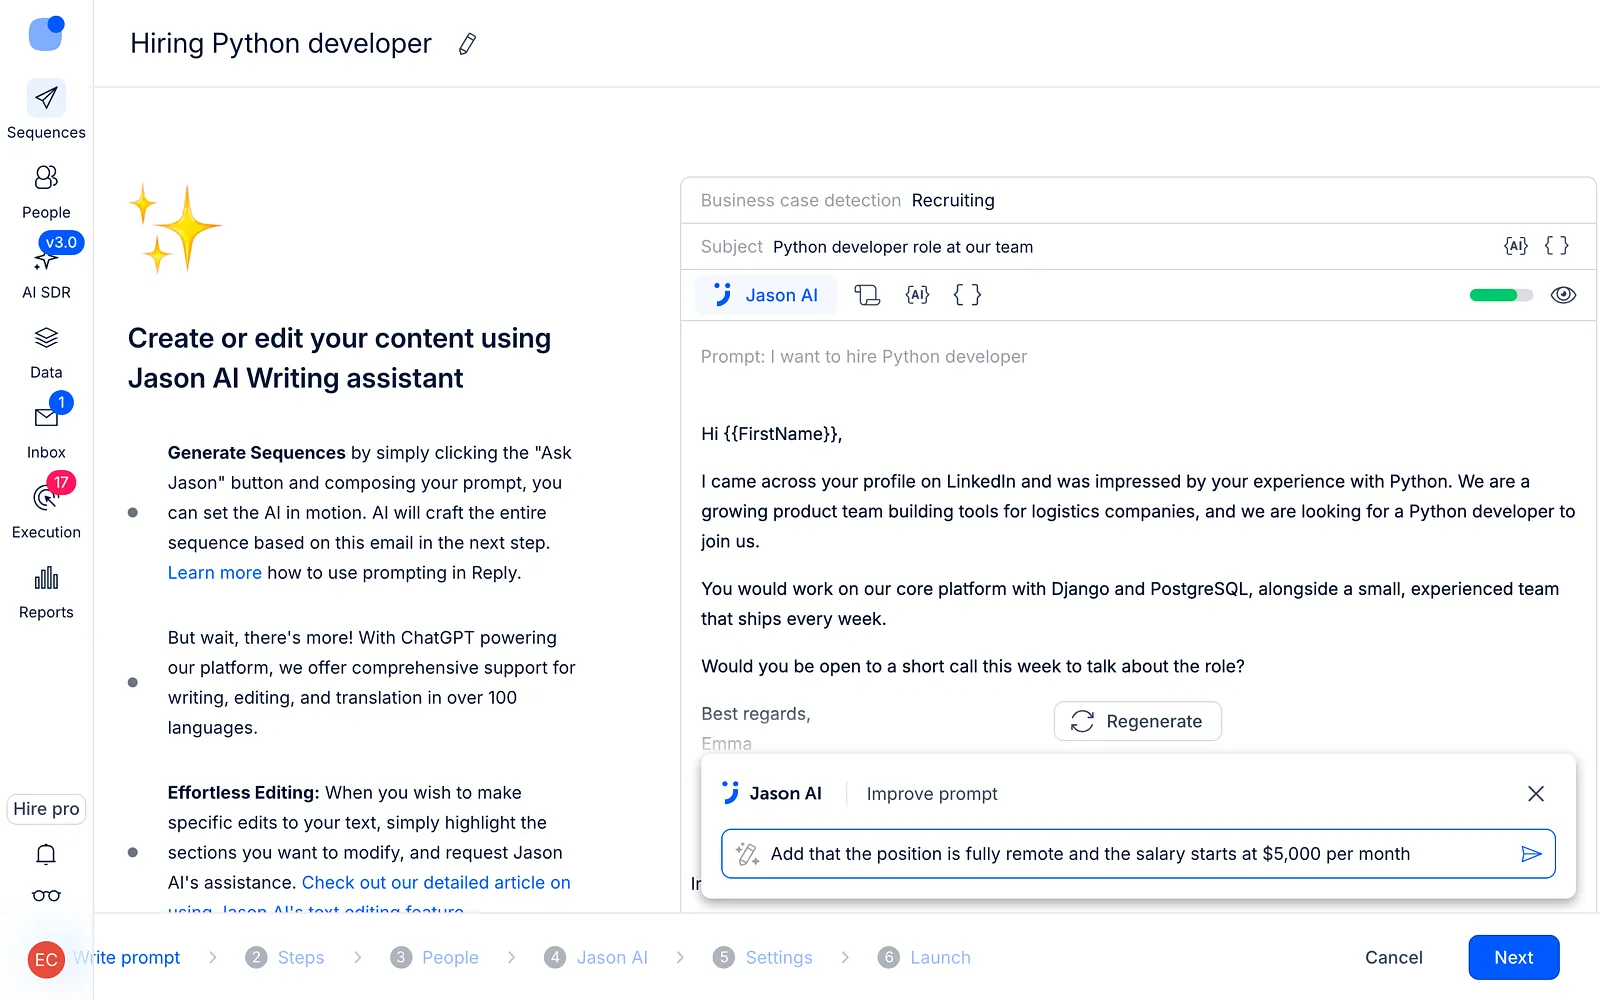Viewport: 1600px width, 1000px height.
Task: Open the Inbox with 1 notification
Action: pyautogui.click(x=46, y=428)
